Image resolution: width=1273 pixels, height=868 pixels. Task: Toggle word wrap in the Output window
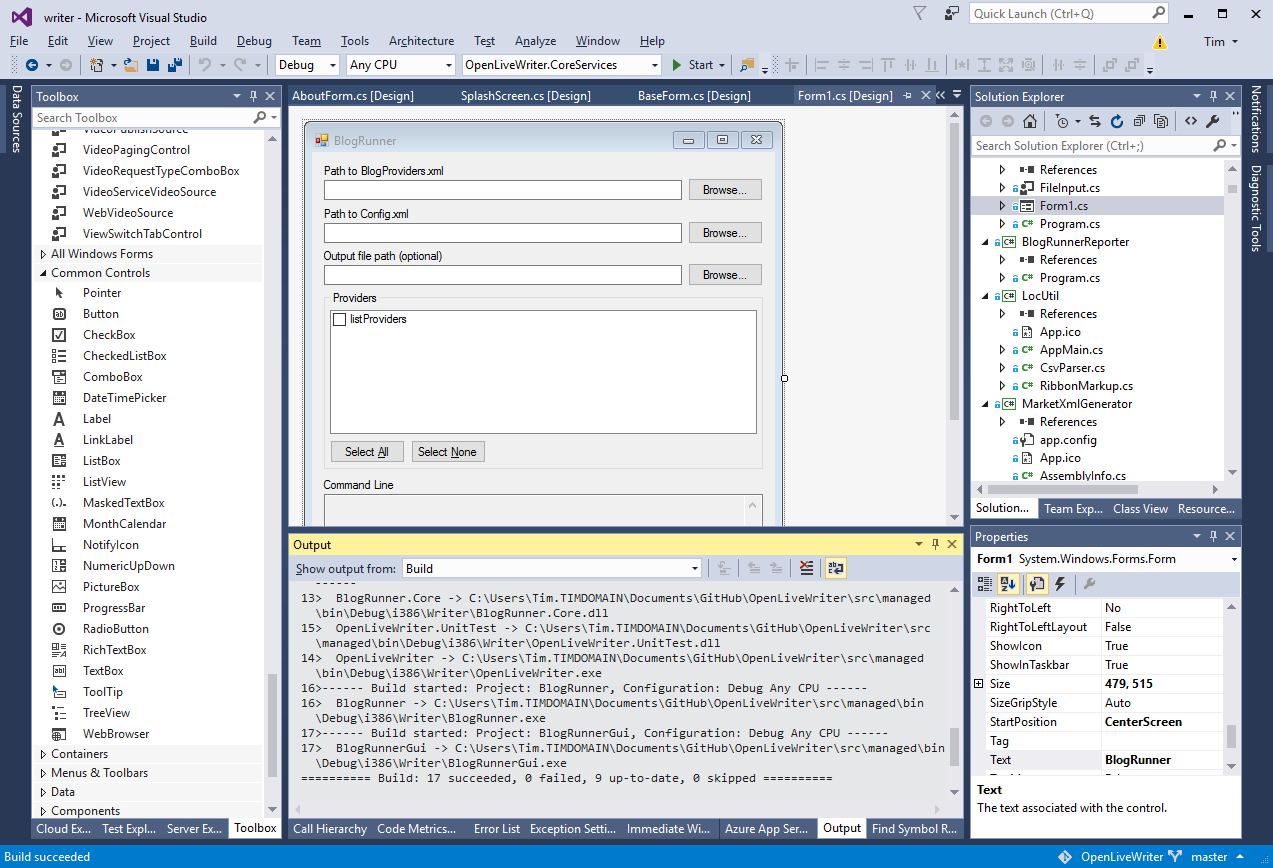835,569
